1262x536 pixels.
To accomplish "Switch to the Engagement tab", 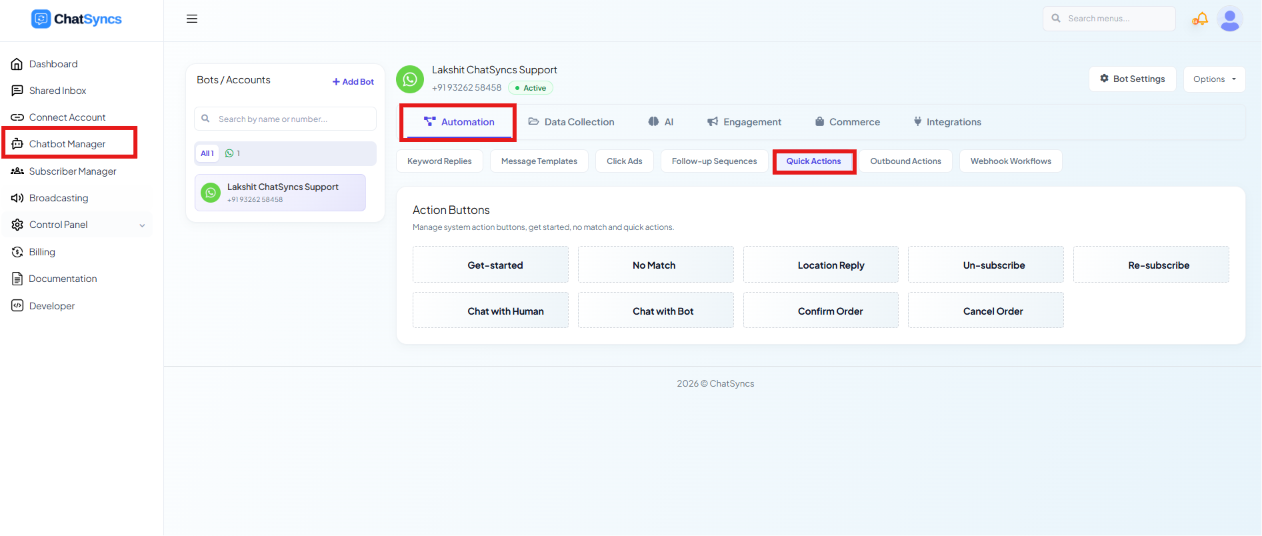I will 744,122.
